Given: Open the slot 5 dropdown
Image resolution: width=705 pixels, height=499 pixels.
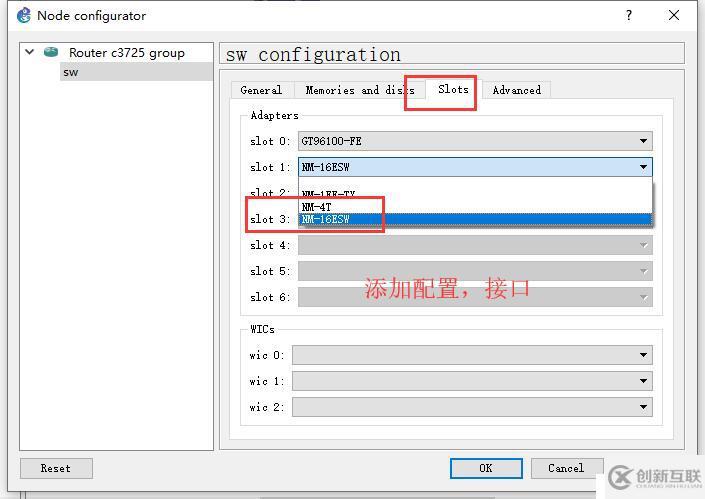Looking at the screenshot, I should (x=475, y=272).
